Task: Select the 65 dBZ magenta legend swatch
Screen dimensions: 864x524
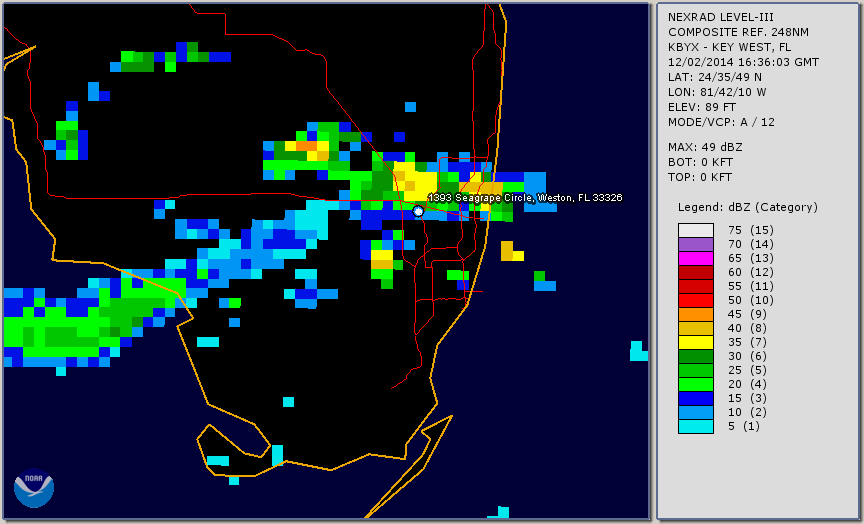Action: coord(695,258)
